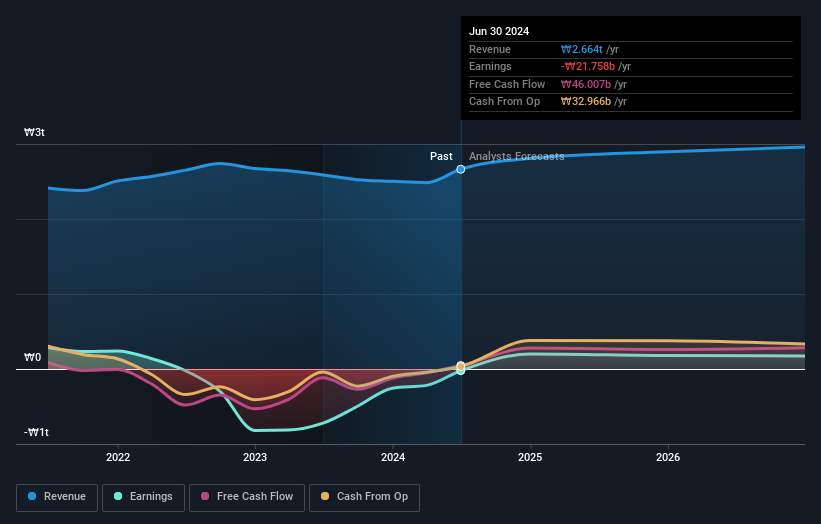Image resolution: width=821 pixels, height=524 pixels.
Task: Click the 2025 x-axis label
Action: pos(530,457)
